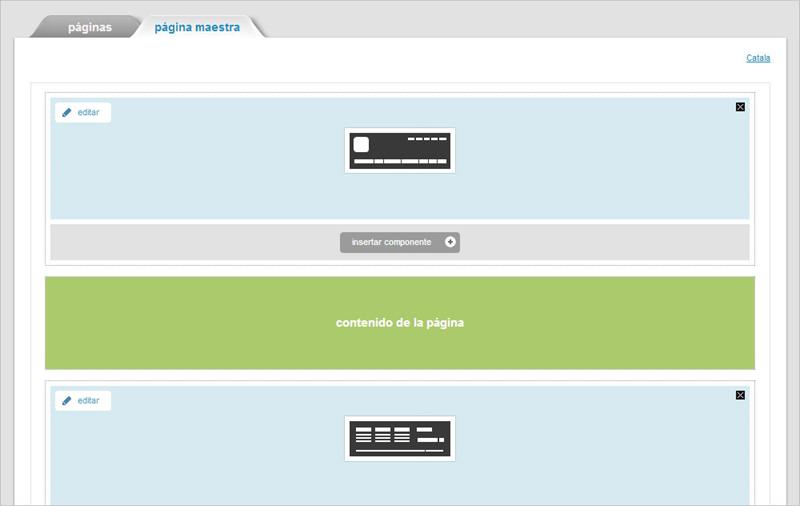Switch to the páginas tab

tap(89, 28)
